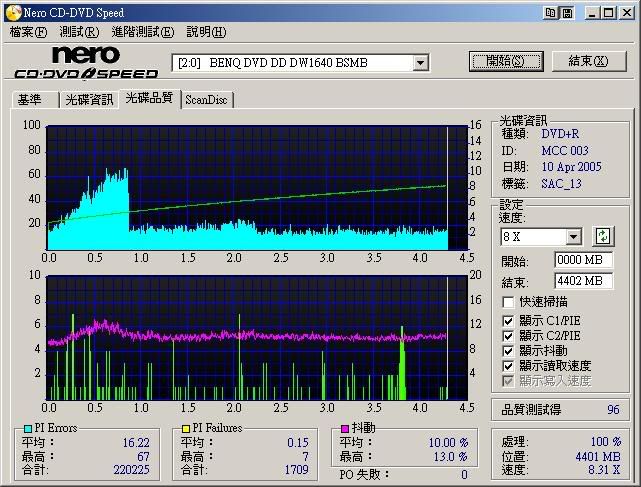Toggle the 快速掃描 checkbox
The image size is (641, 487).
[508, 303]
